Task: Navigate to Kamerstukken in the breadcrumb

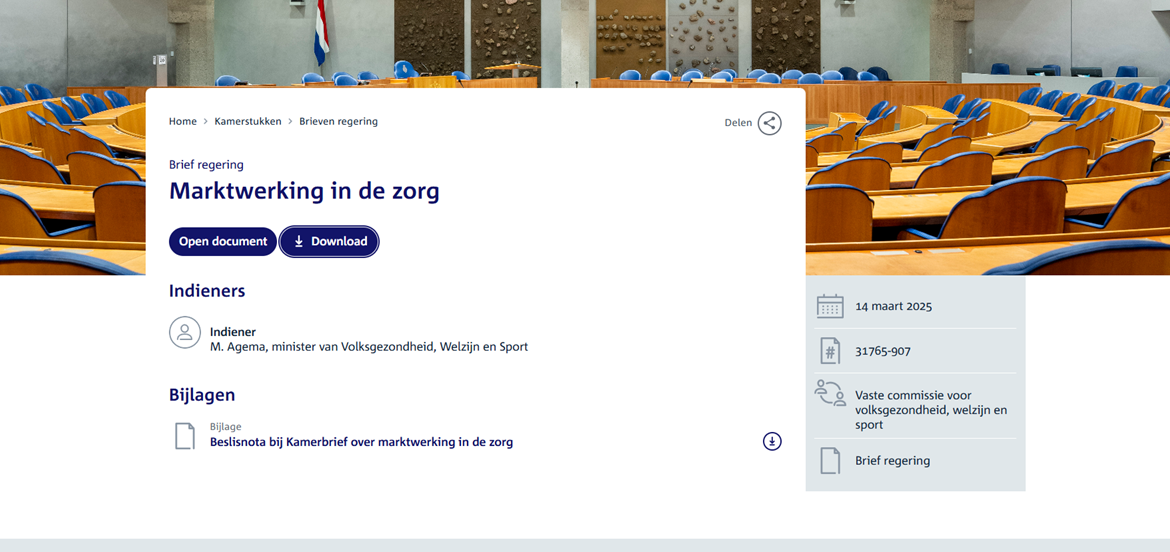Action: [248, 122]
